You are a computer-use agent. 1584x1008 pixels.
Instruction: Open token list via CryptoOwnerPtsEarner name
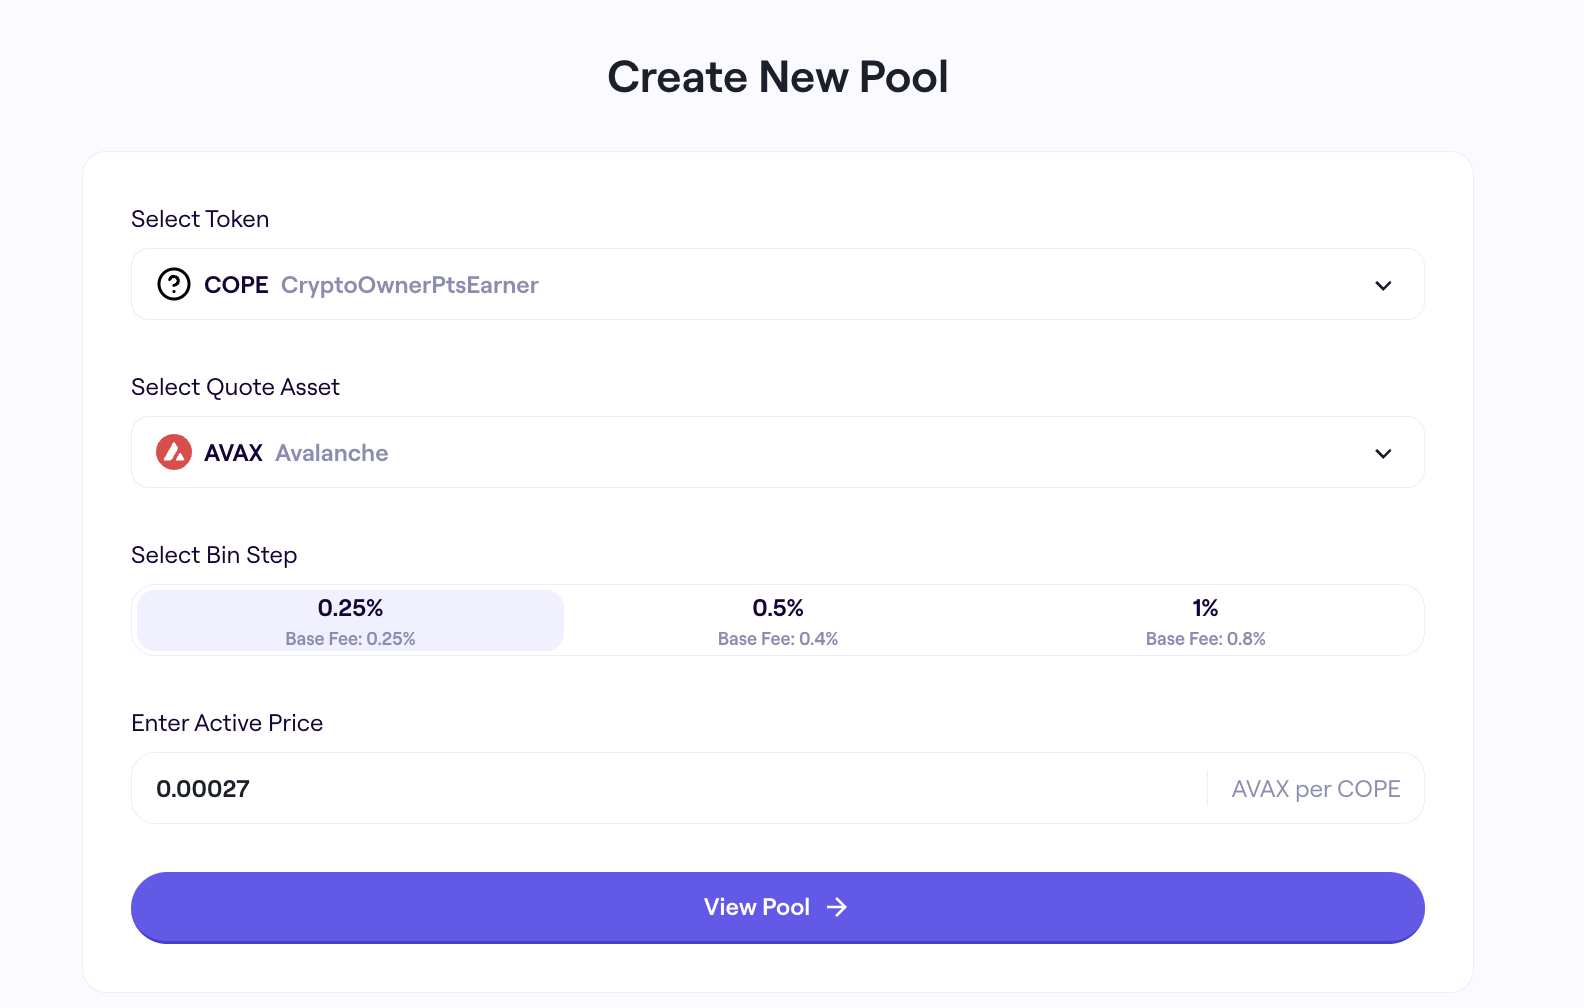tap(410, 285)
